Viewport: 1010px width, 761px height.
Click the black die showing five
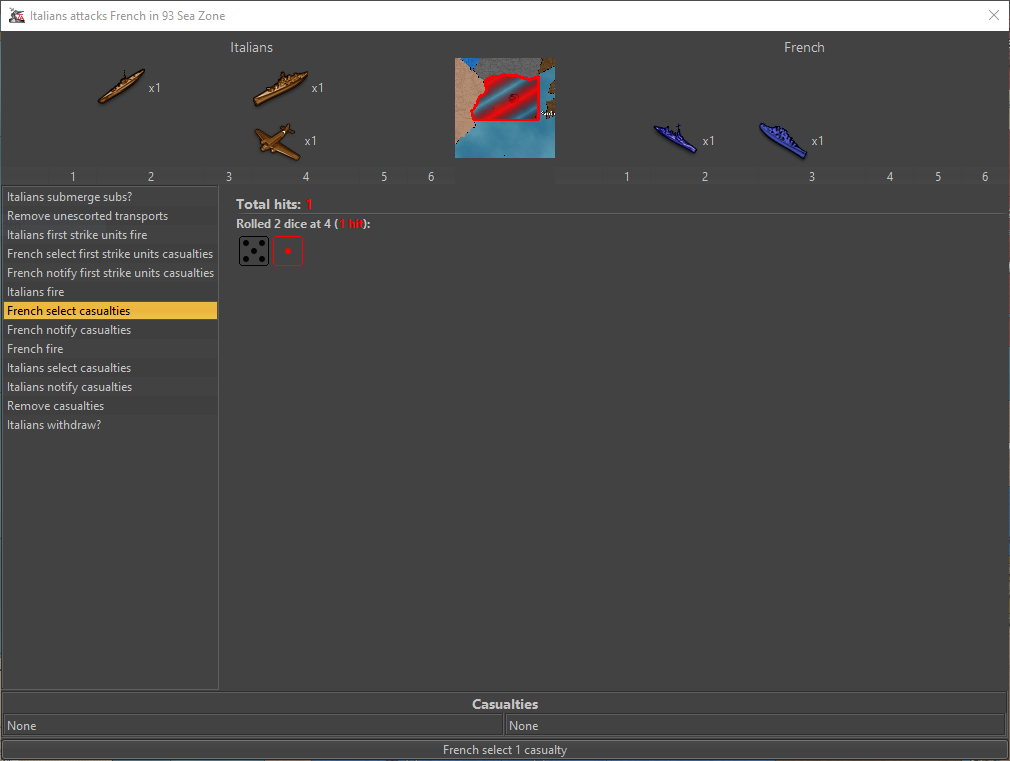click(x=254, y=251)
